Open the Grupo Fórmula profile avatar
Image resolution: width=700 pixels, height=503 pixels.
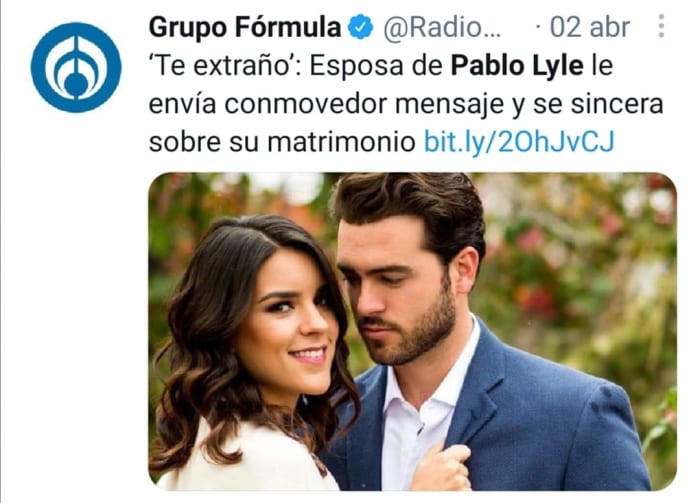point(76,67)
